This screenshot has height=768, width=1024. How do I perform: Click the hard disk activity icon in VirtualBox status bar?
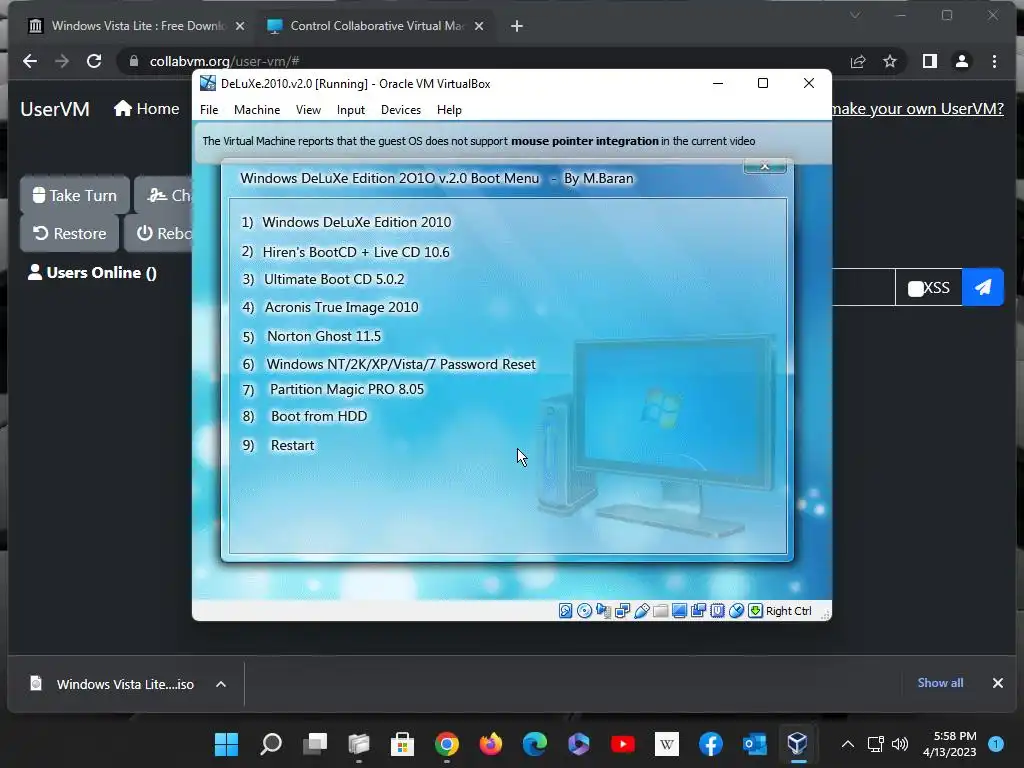coord(566,611)
